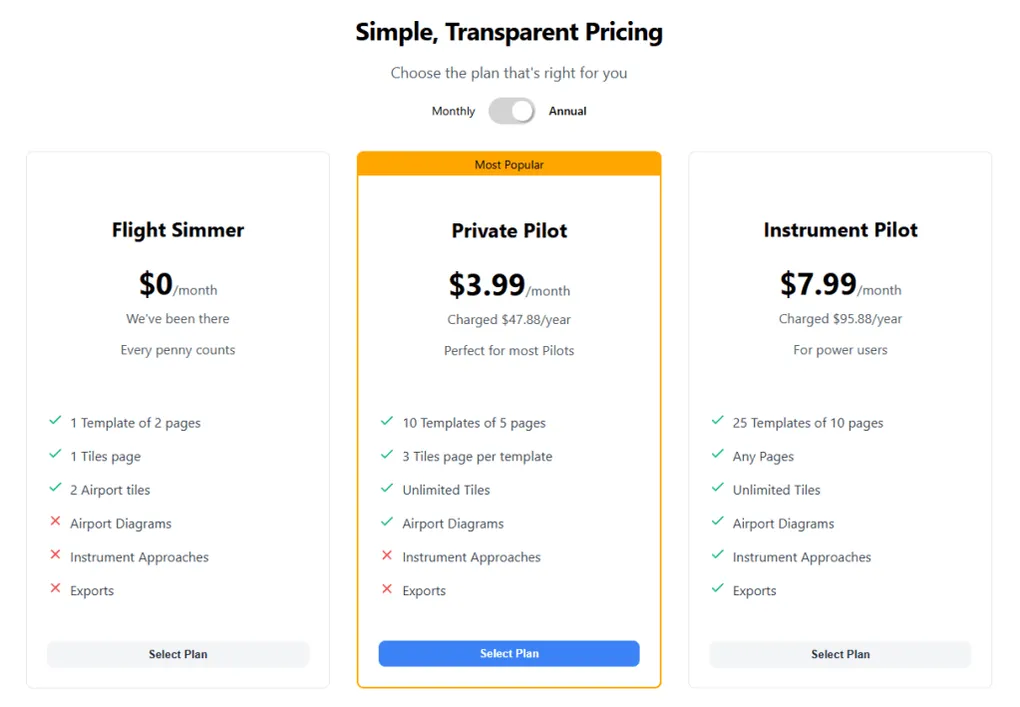
Task: Select Plan for Instrument Pilot
Action: (840, 654)
